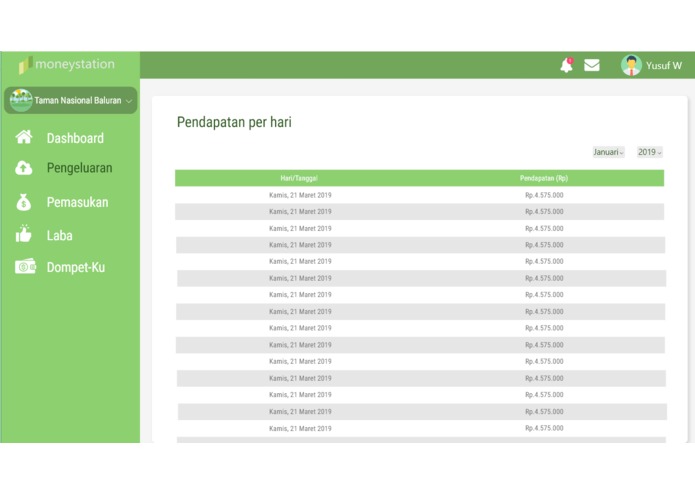This screenshot has height=494, width=695.
Task: Click the Yusuf W username
Action: [664, 66]
